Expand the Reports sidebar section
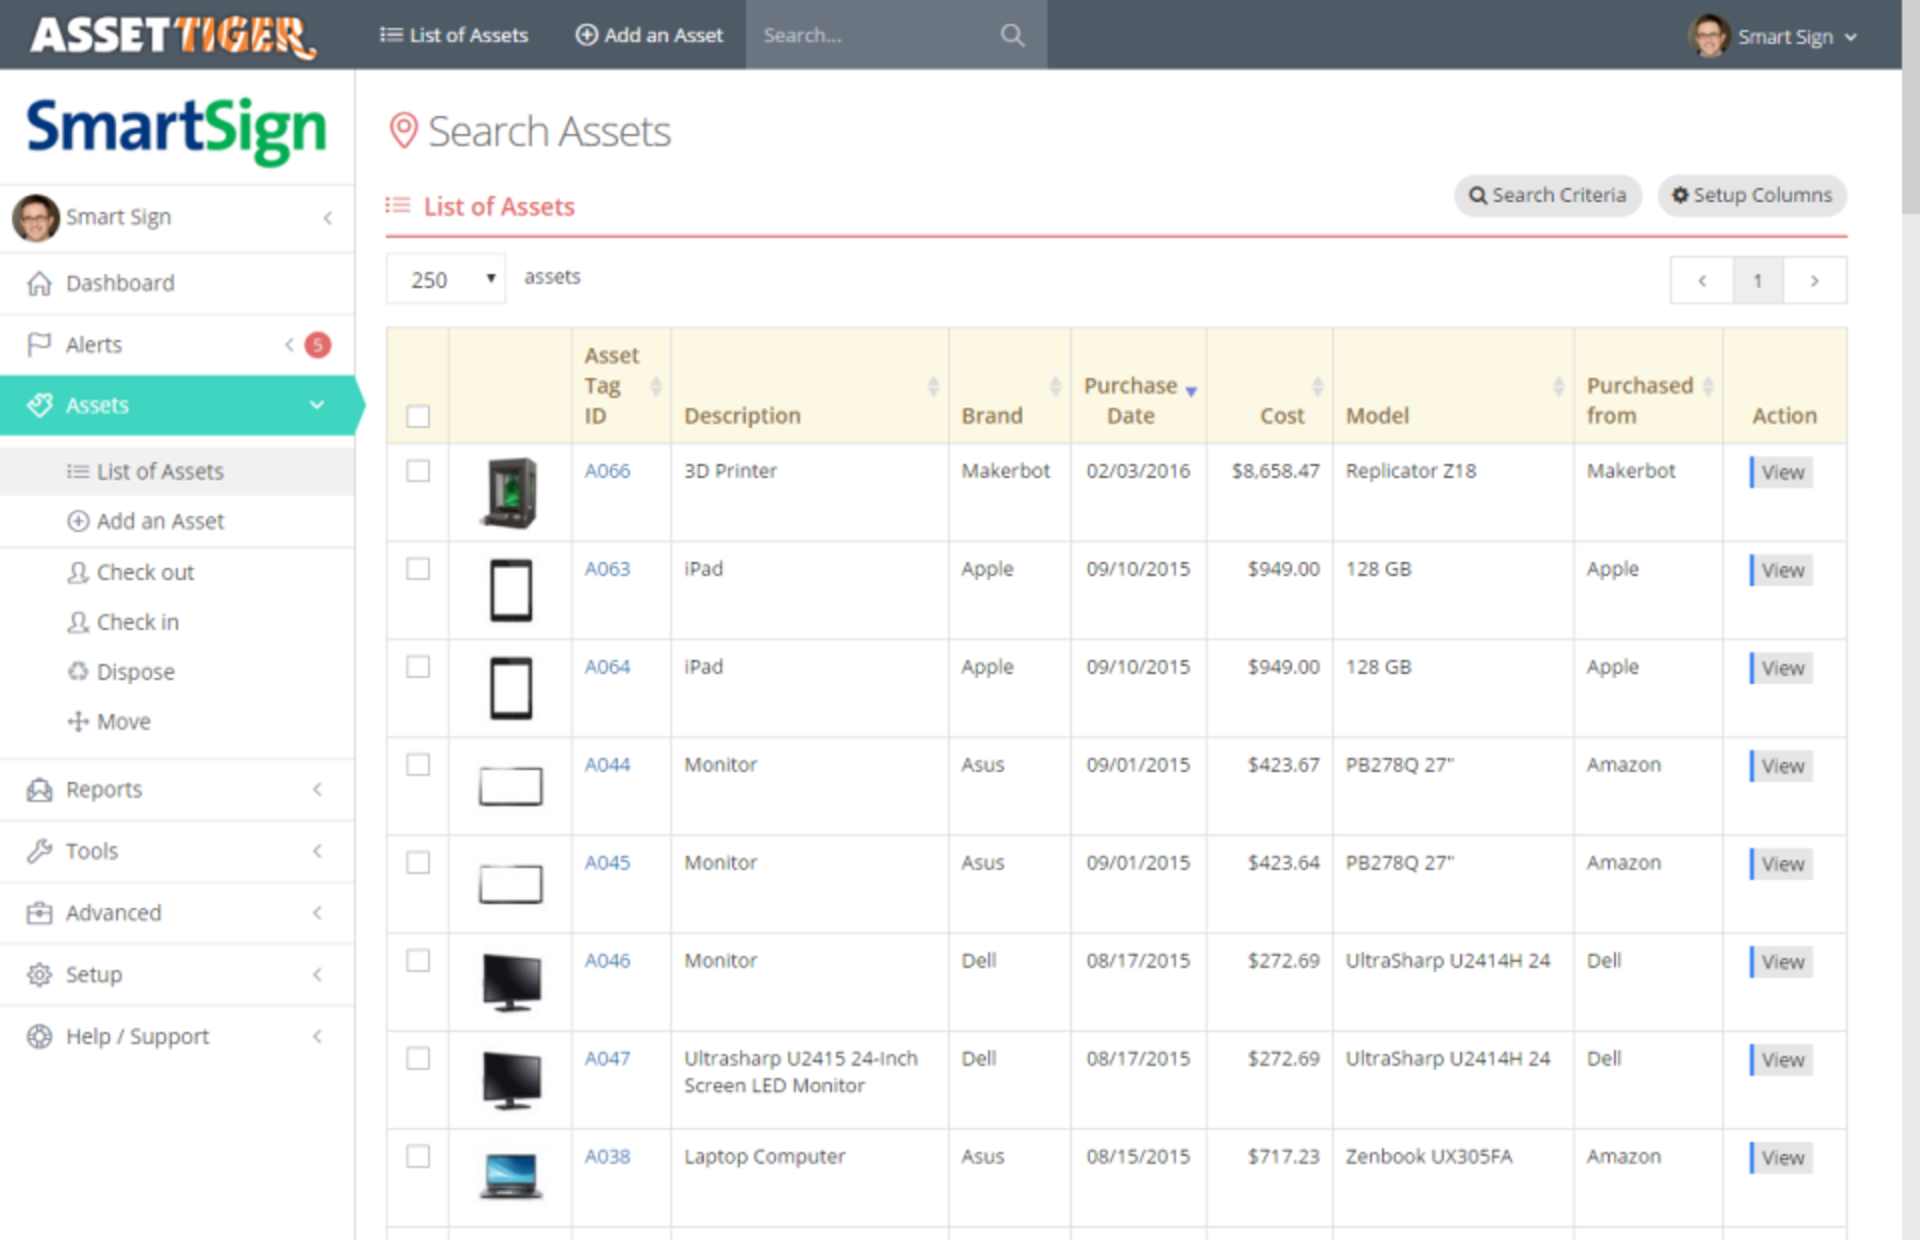 click(103, 789)
